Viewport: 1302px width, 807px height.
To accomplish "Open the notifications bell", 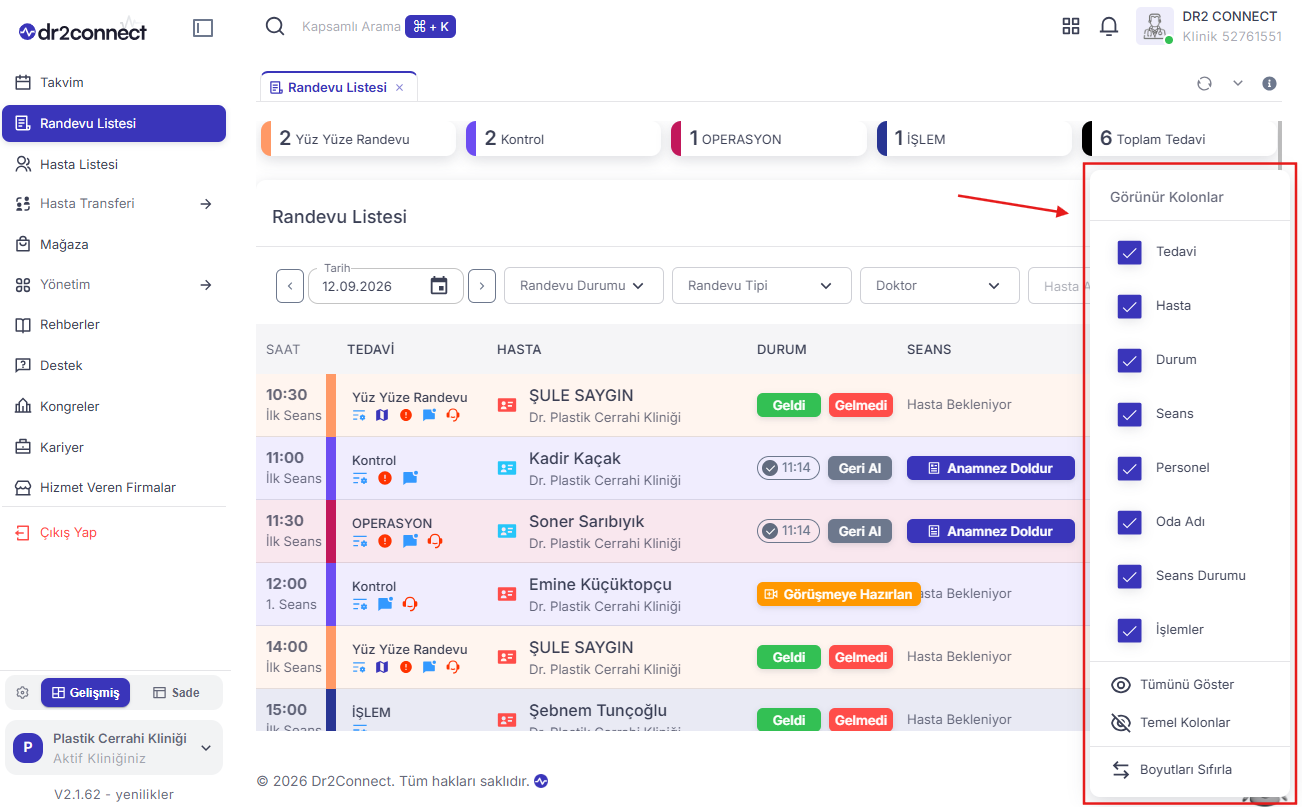I will pos(1109,26).
